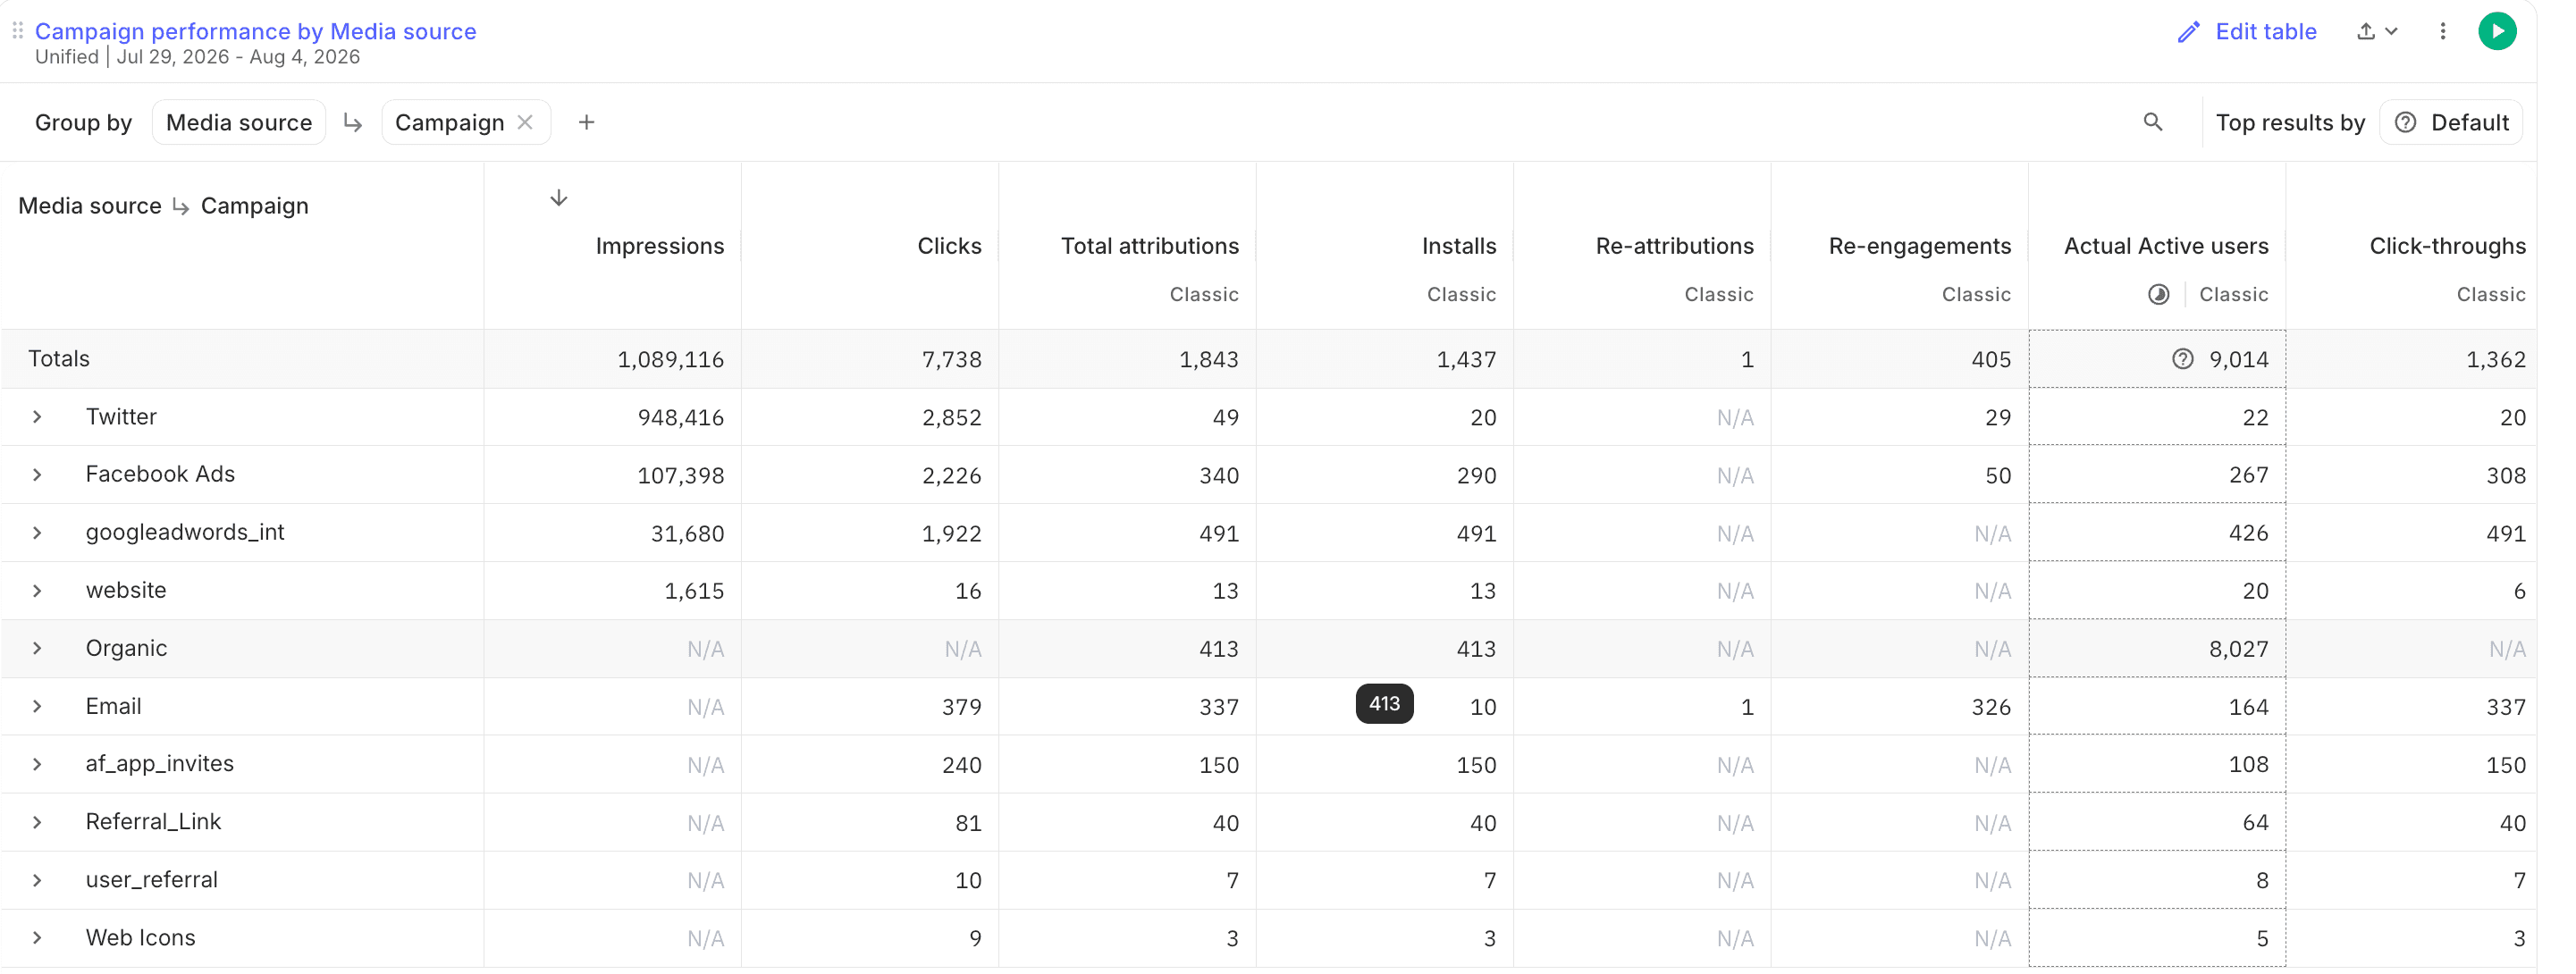Click the Totals row label
Viewport: 2576px width, 974px height.
pyautogui.click(x=59, y=359)
